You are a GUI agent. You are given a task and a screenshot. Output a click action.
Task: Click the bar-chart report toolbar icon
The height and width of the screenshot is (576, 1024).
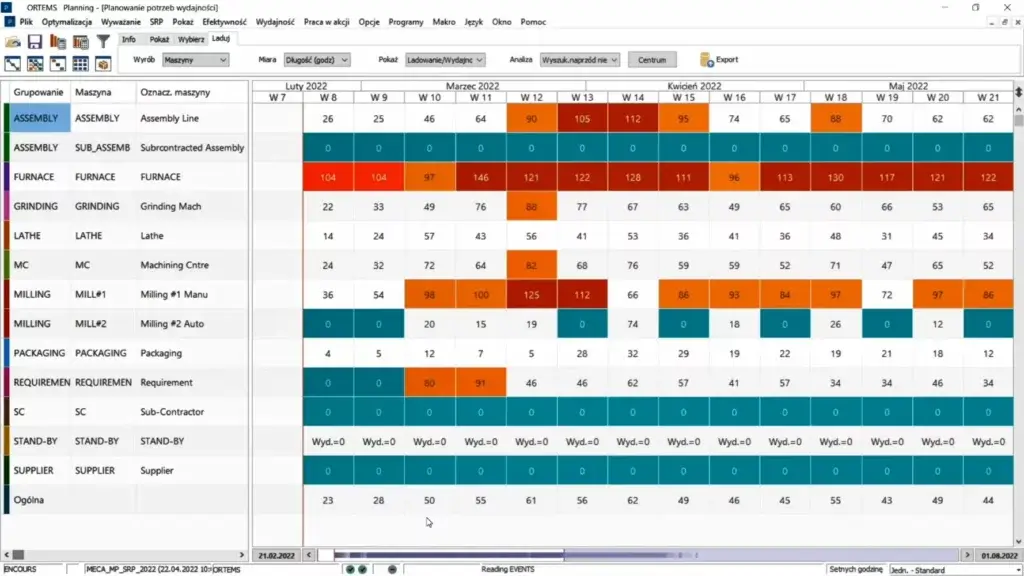pyautogui.click(x=58, y=42)
